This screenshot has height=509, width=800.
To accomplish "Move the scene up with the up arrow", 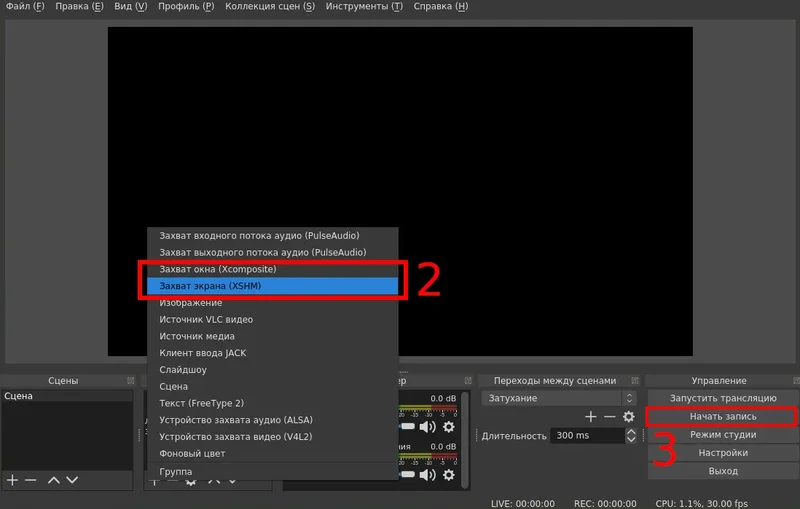I will (x=55, y=480).
